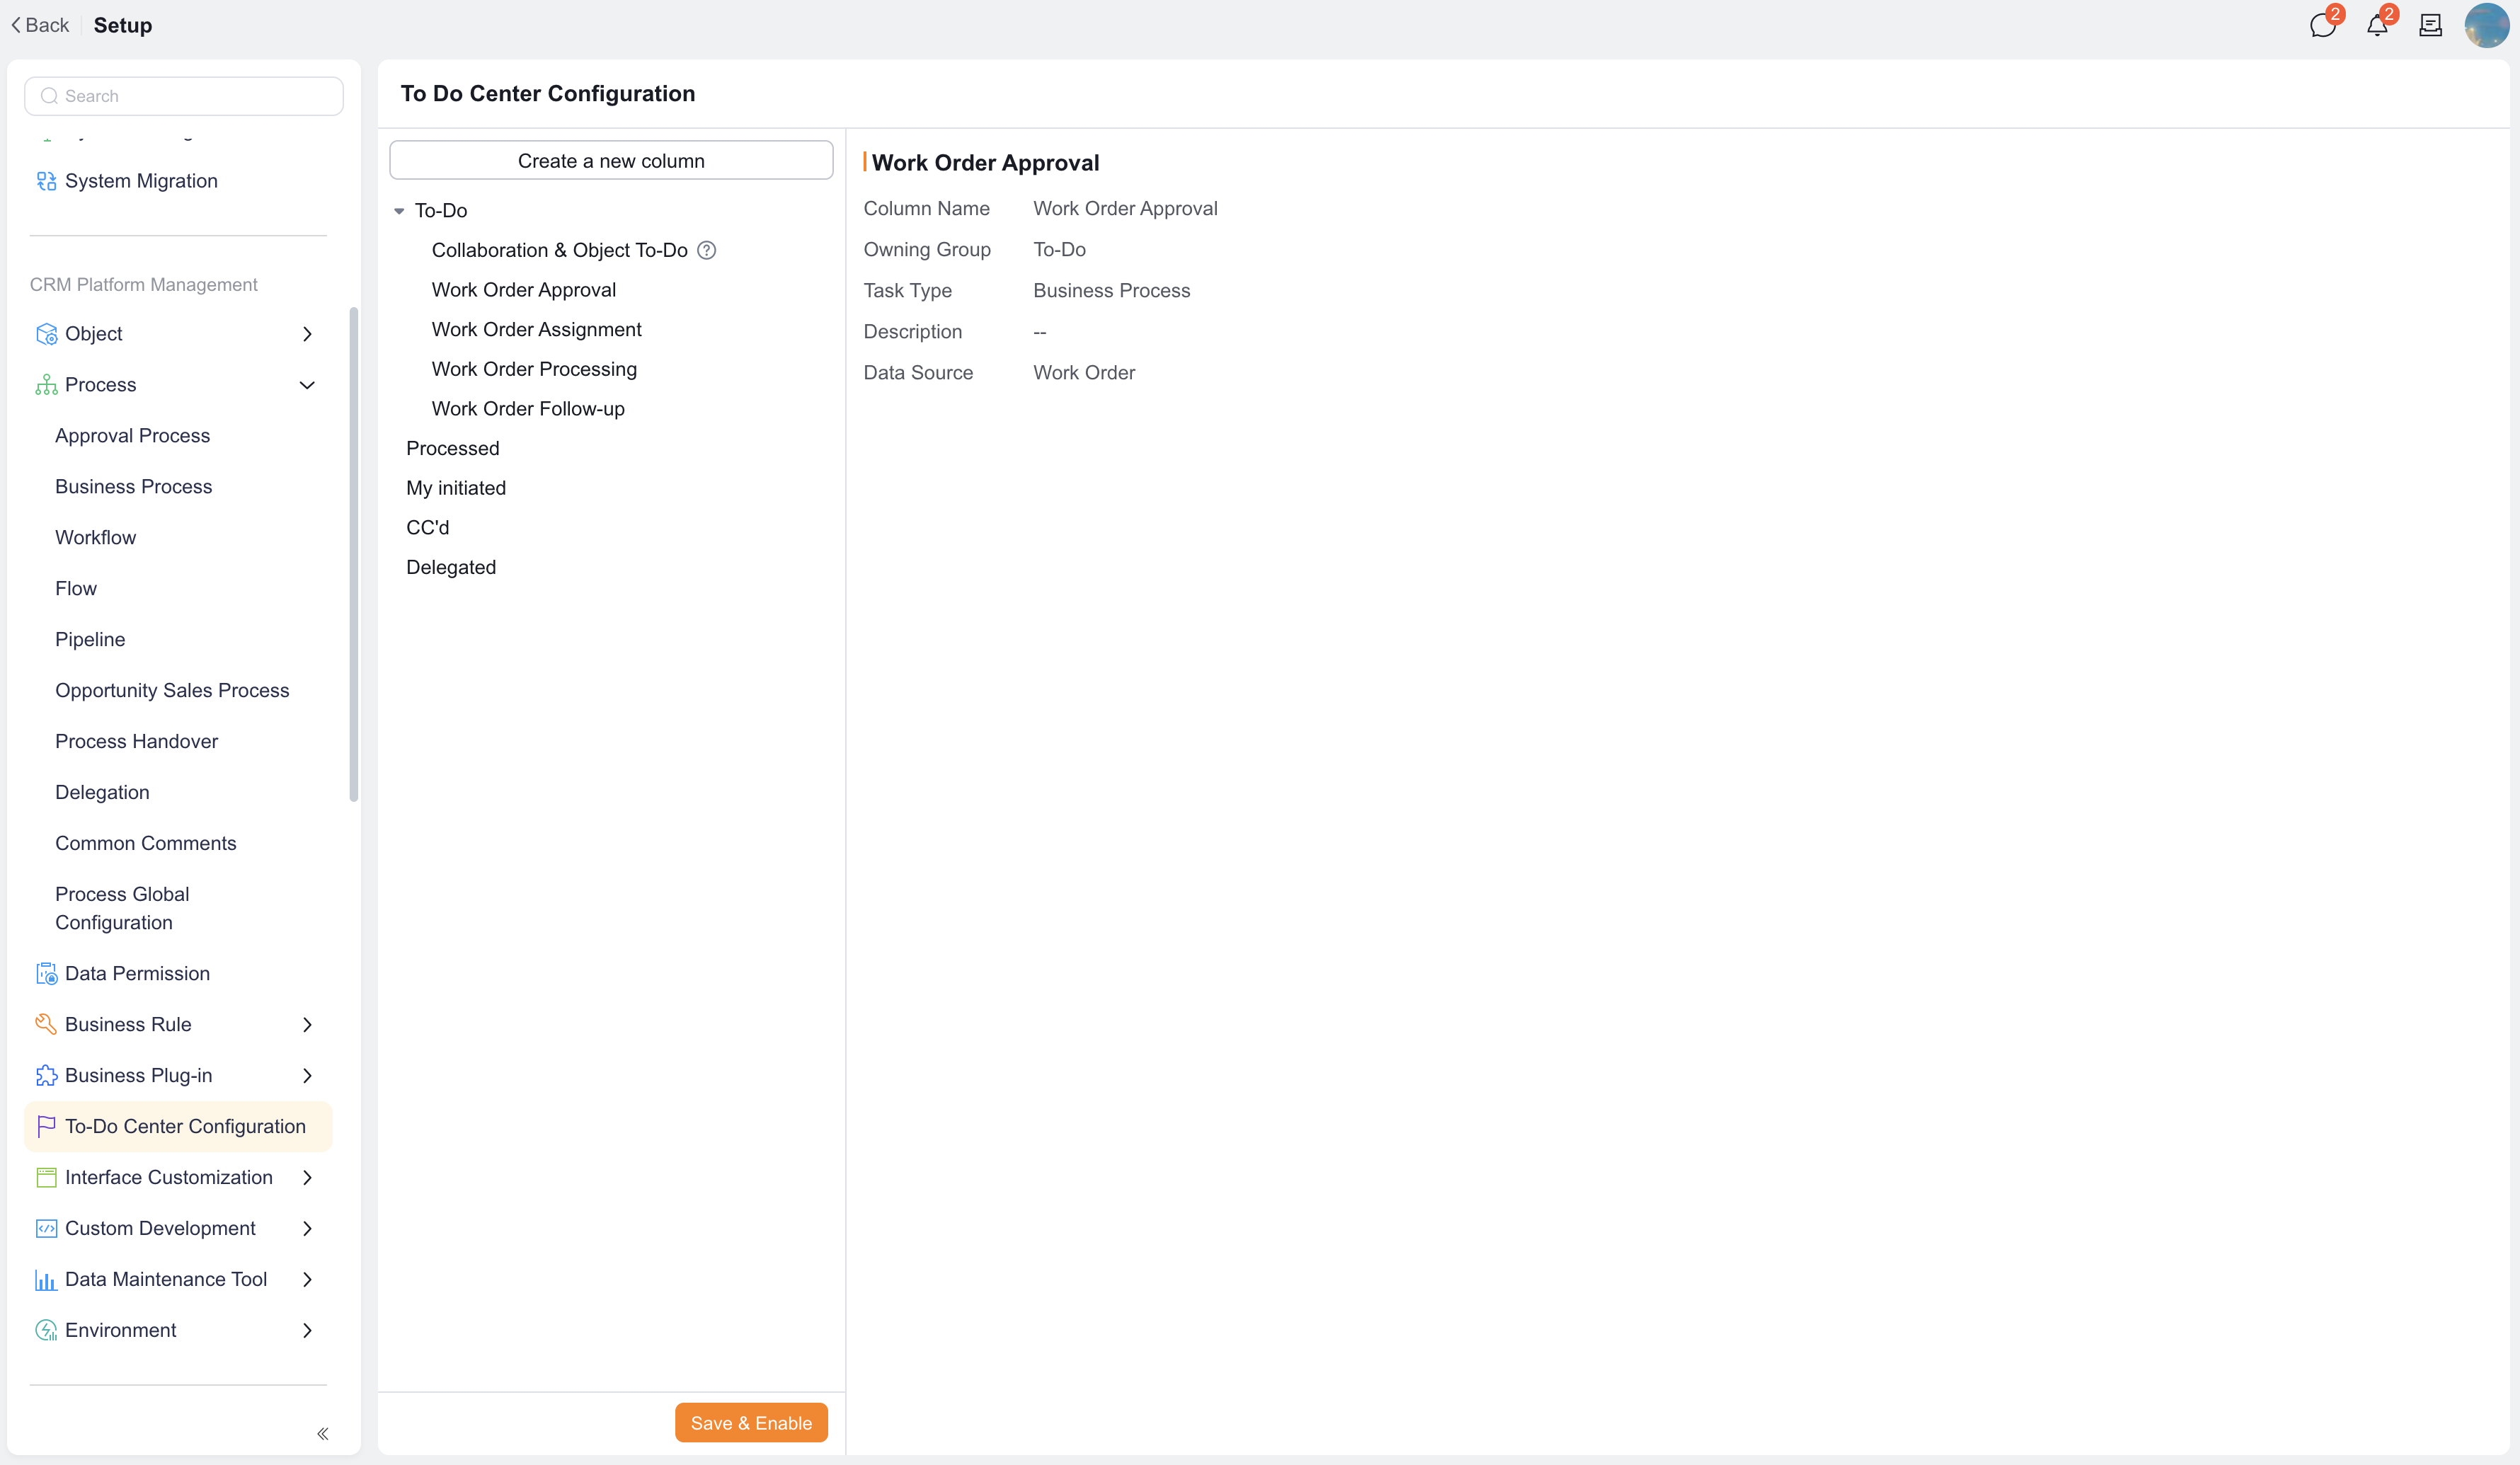This screenshot has height=1465, width=2520.
Task: Click the inbox tray icon in header
Action: pyautogui.click(x=2430, y=26)
